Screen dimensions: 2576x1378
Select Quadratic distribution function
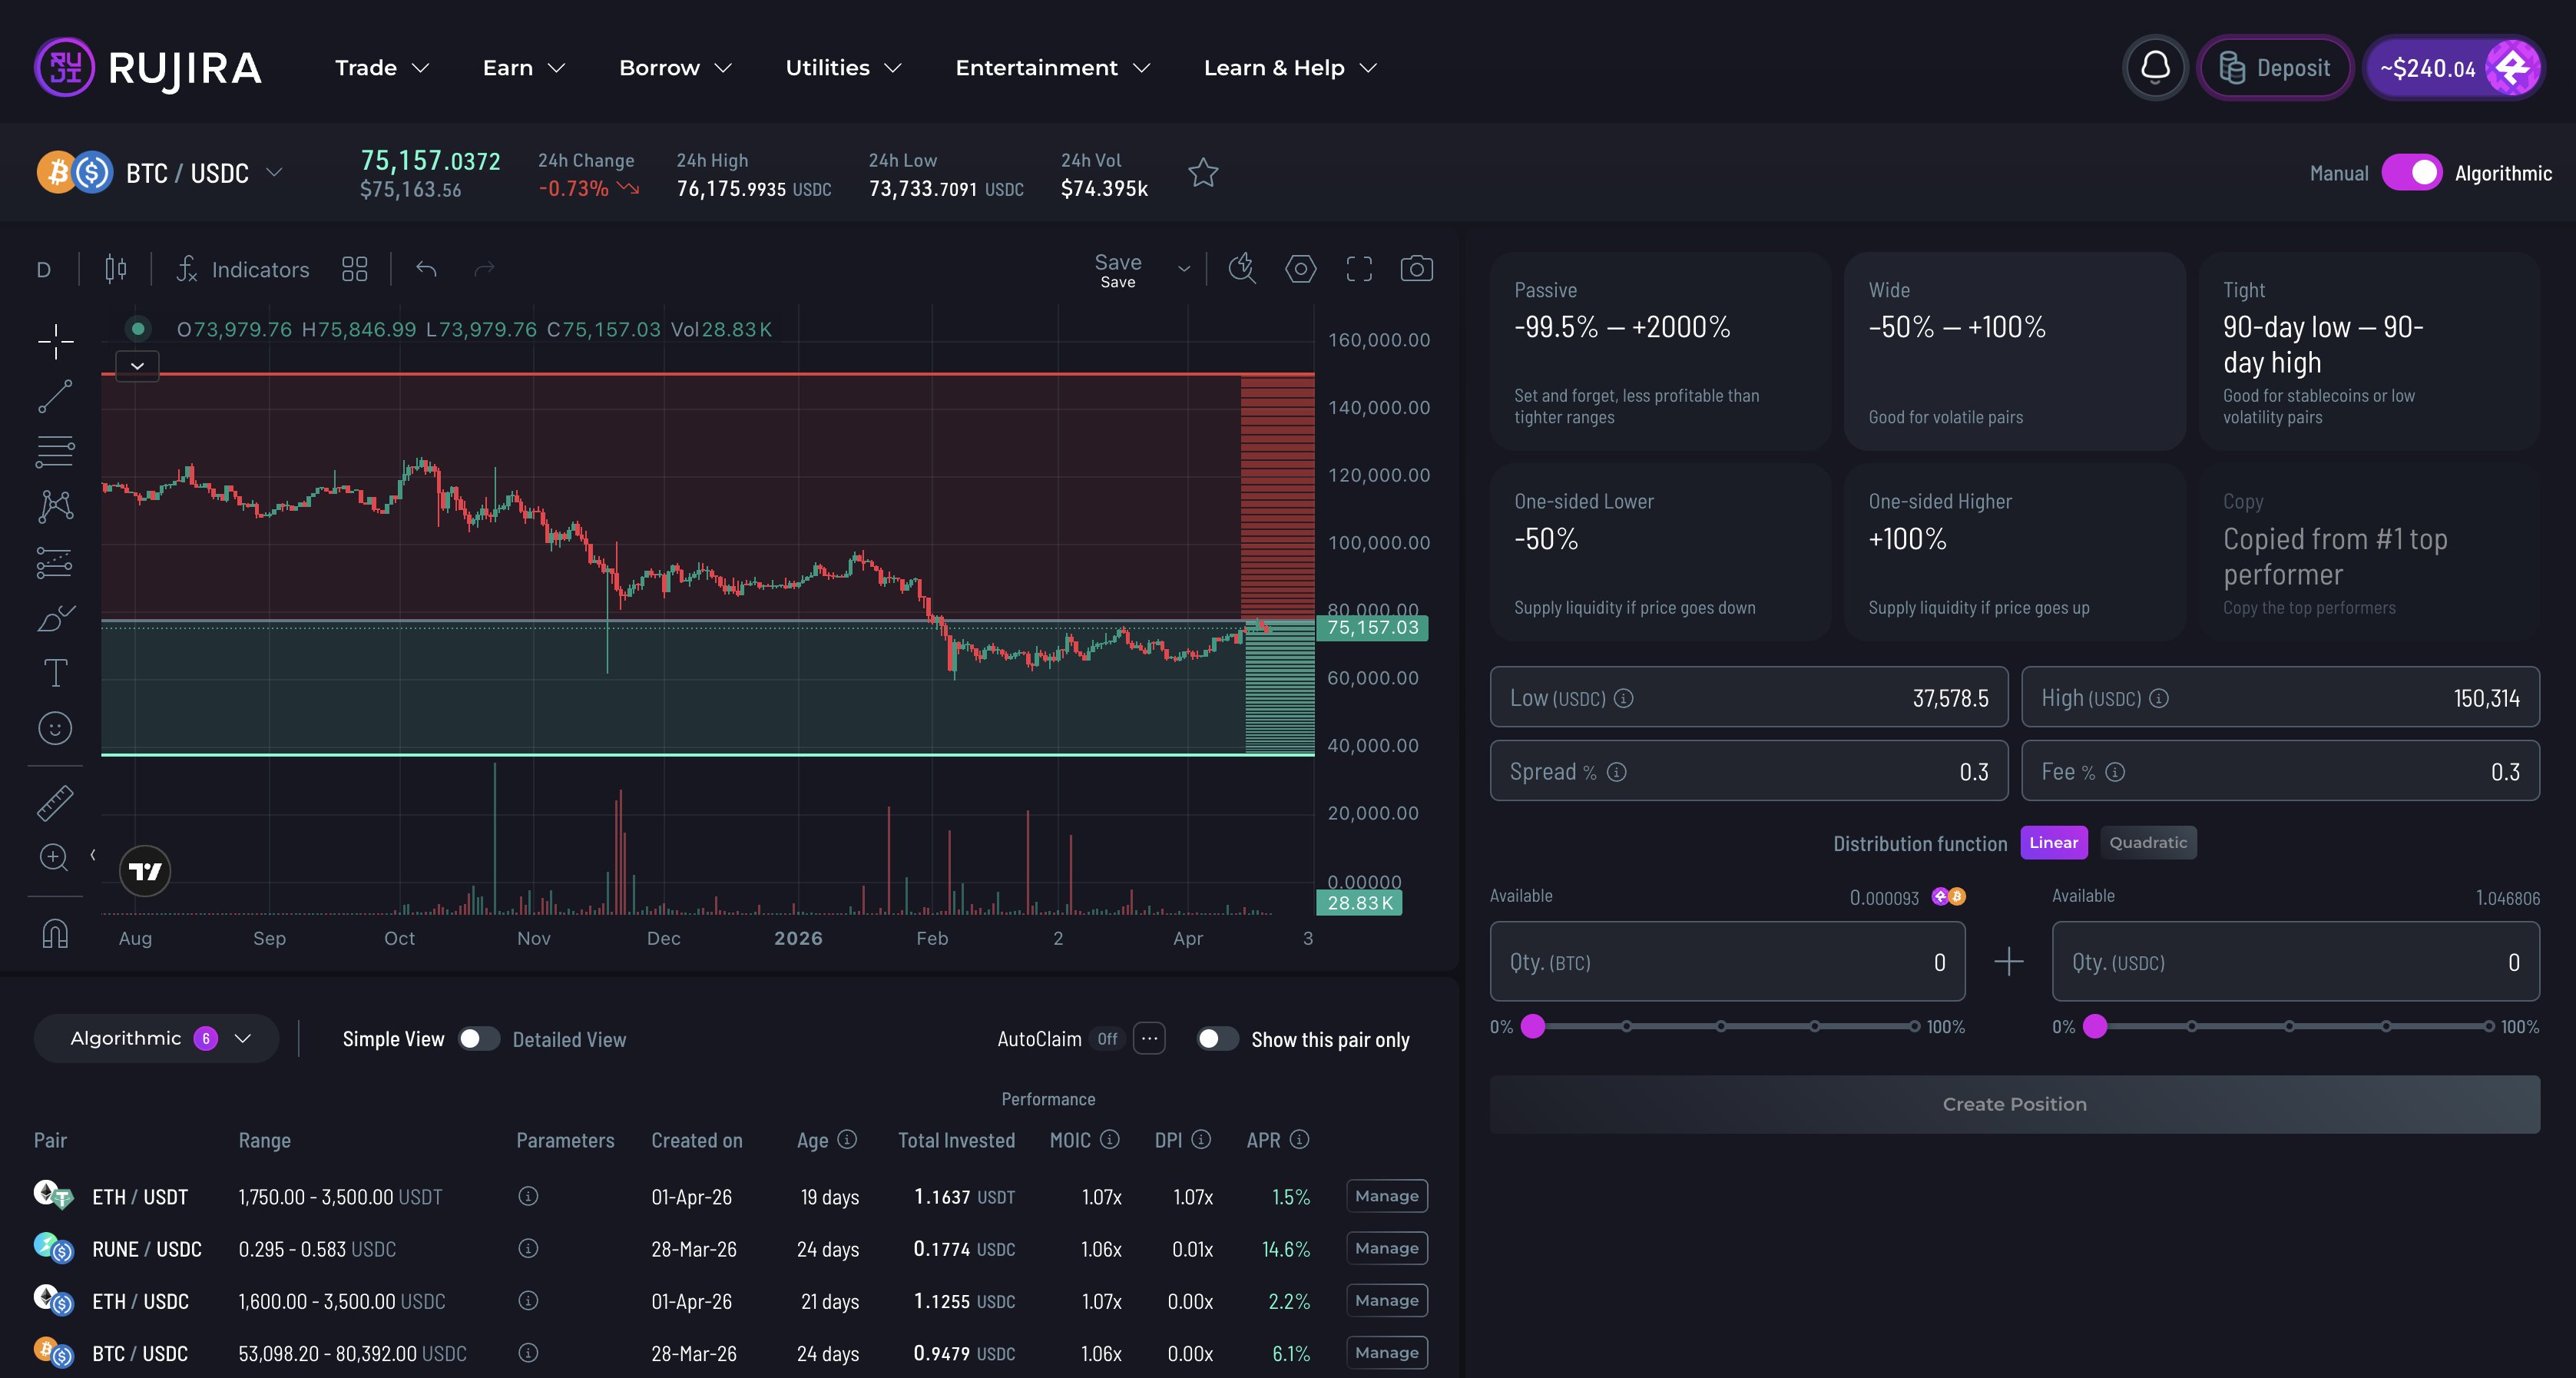(2148, 843)
